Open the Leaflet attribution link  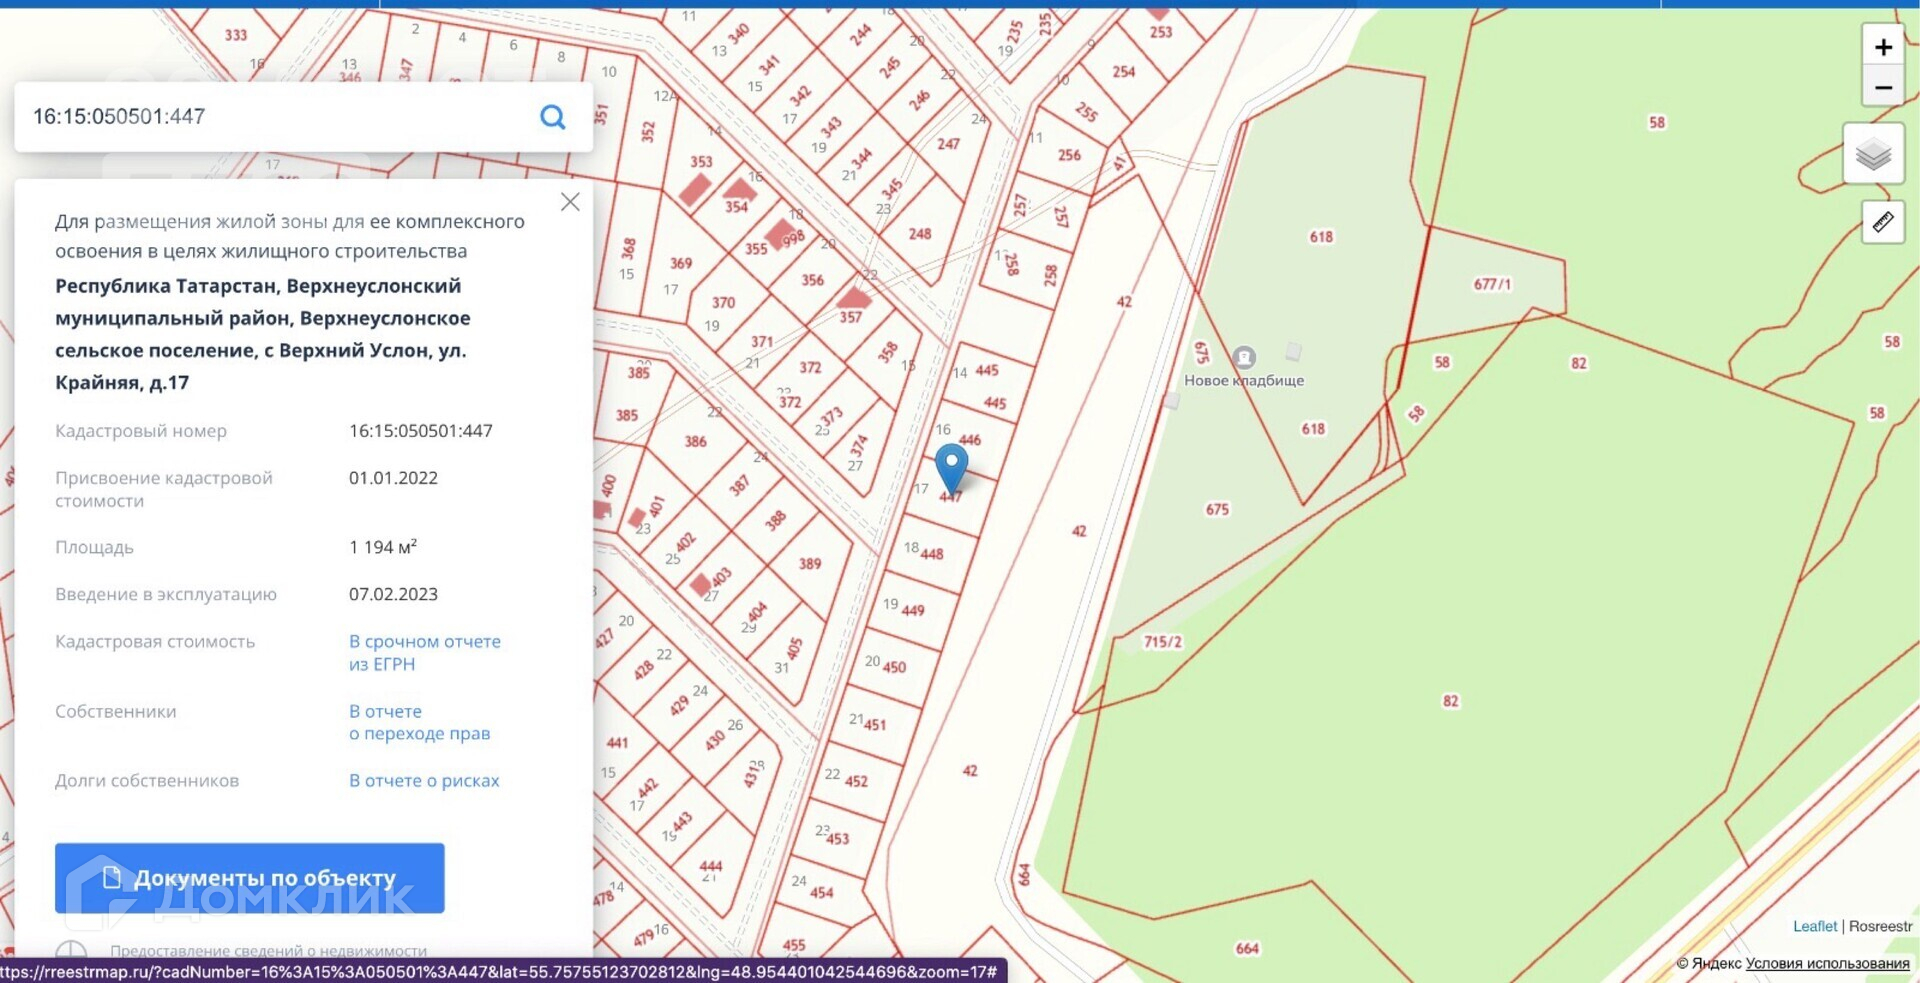click(1815, 926)
